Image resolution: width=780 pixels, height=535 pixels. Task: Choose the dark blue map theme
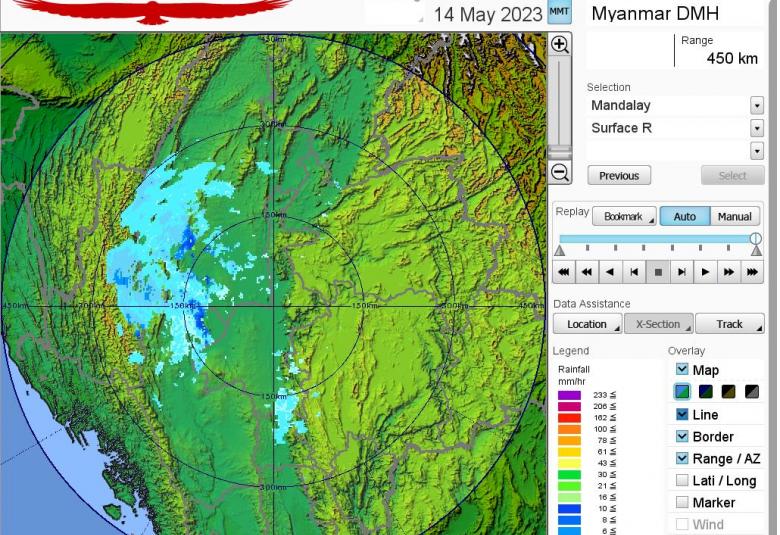pyautogui.click(x=705, y=392)
